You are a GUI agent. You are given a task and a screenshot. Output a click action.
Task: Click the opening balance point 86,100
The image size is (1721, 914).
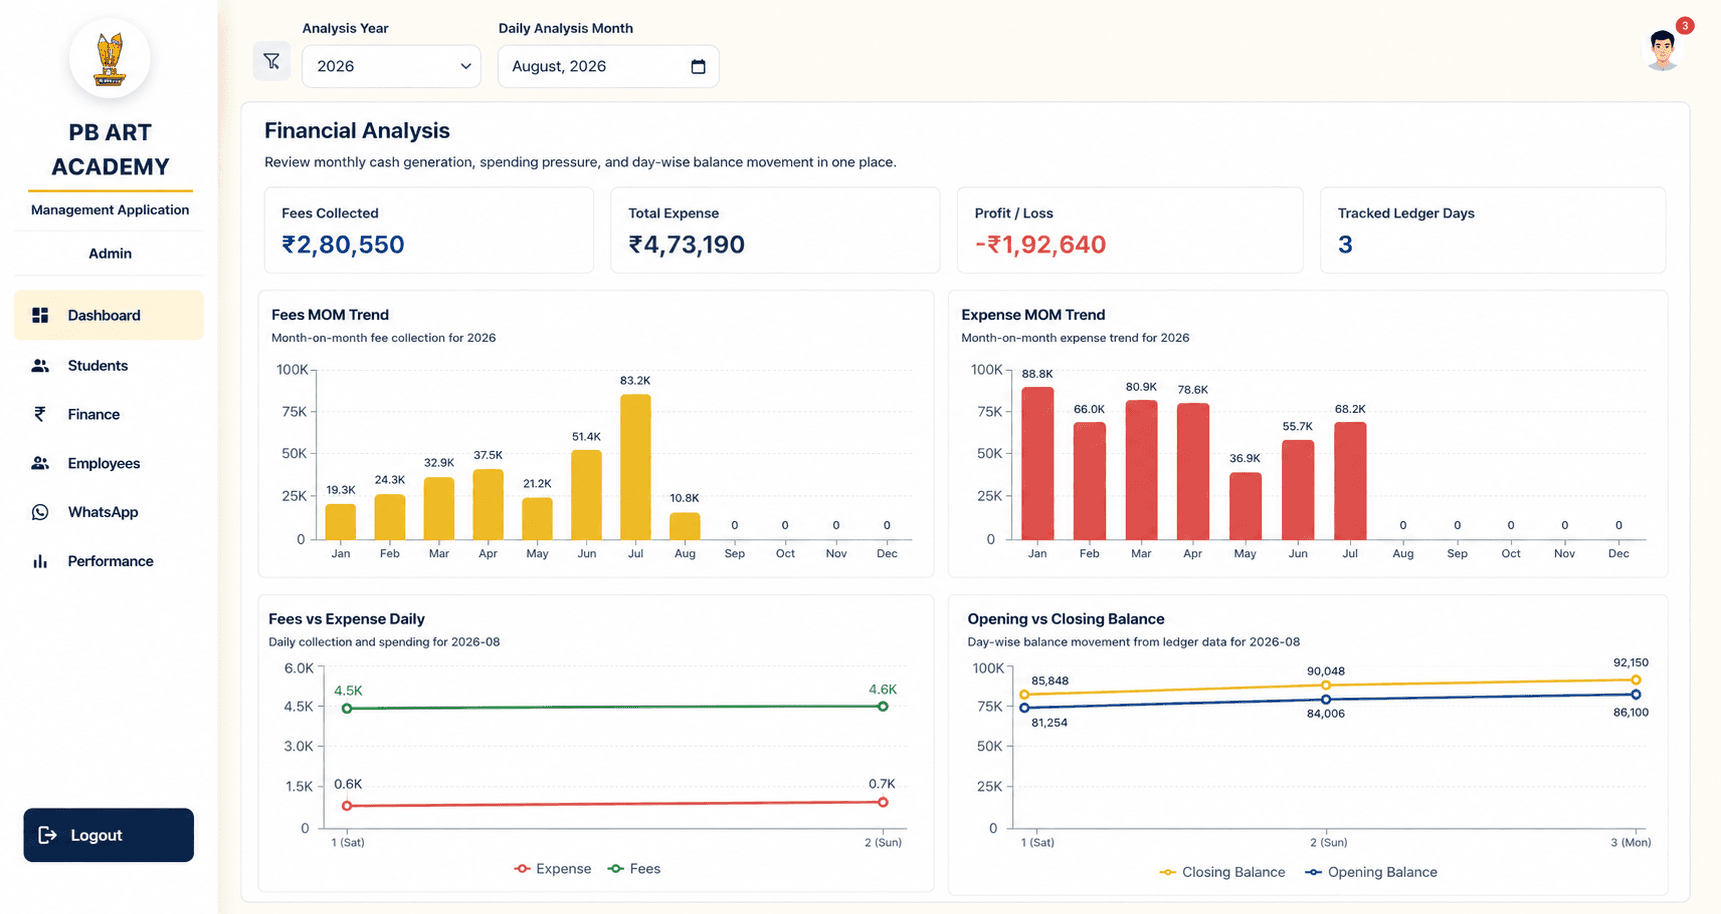pyautogui.click(x=1636, y=694)
